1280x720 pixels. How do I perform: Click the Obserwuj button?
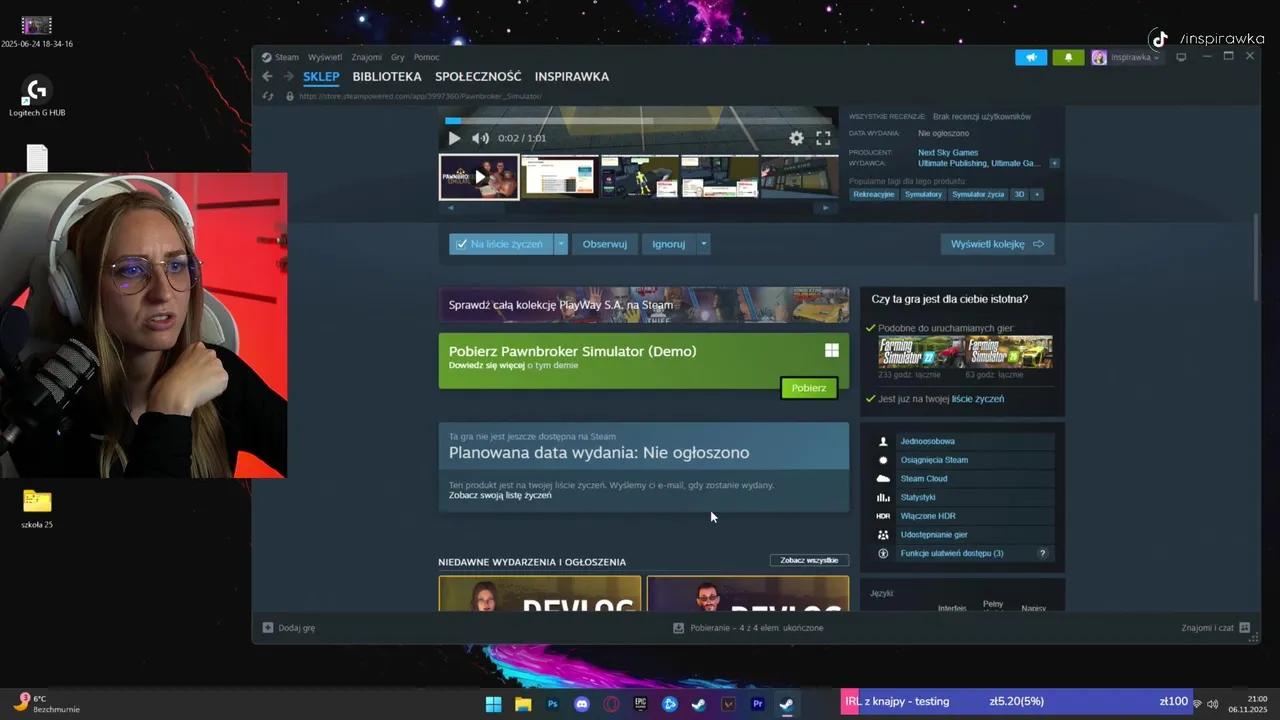tap(605, 244)
